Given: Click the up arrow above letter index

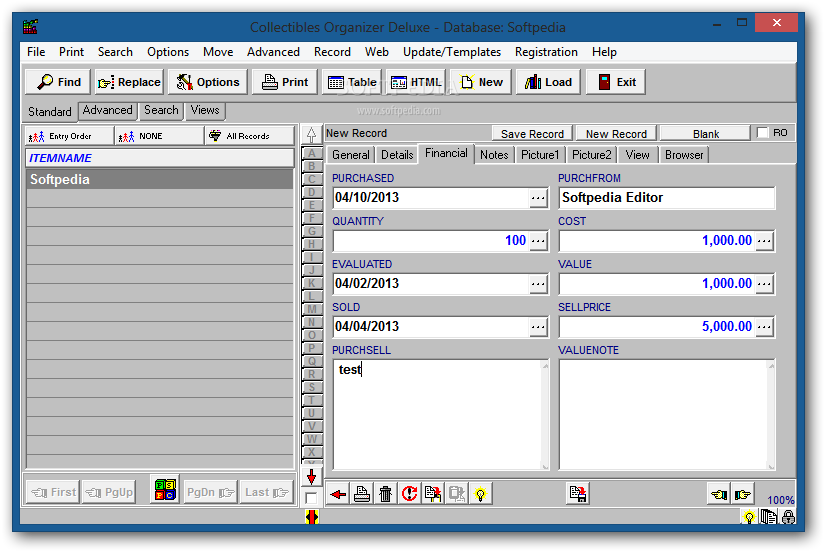Looking at the screenshot, I should 311,135.
